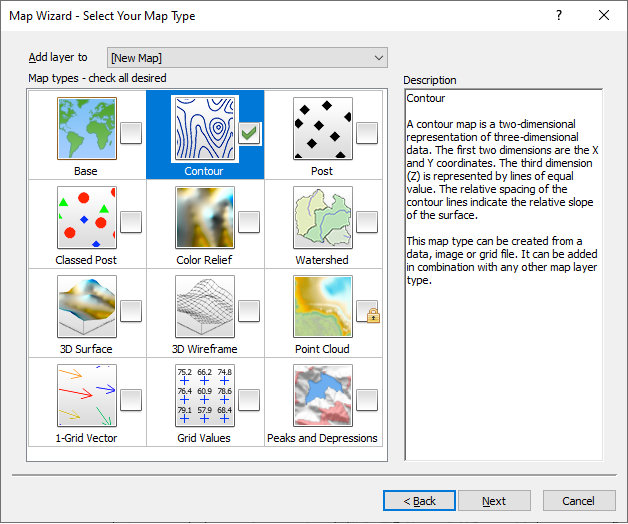
Task: Tick the Watershed map checkbox
Action: pos(367,222)
